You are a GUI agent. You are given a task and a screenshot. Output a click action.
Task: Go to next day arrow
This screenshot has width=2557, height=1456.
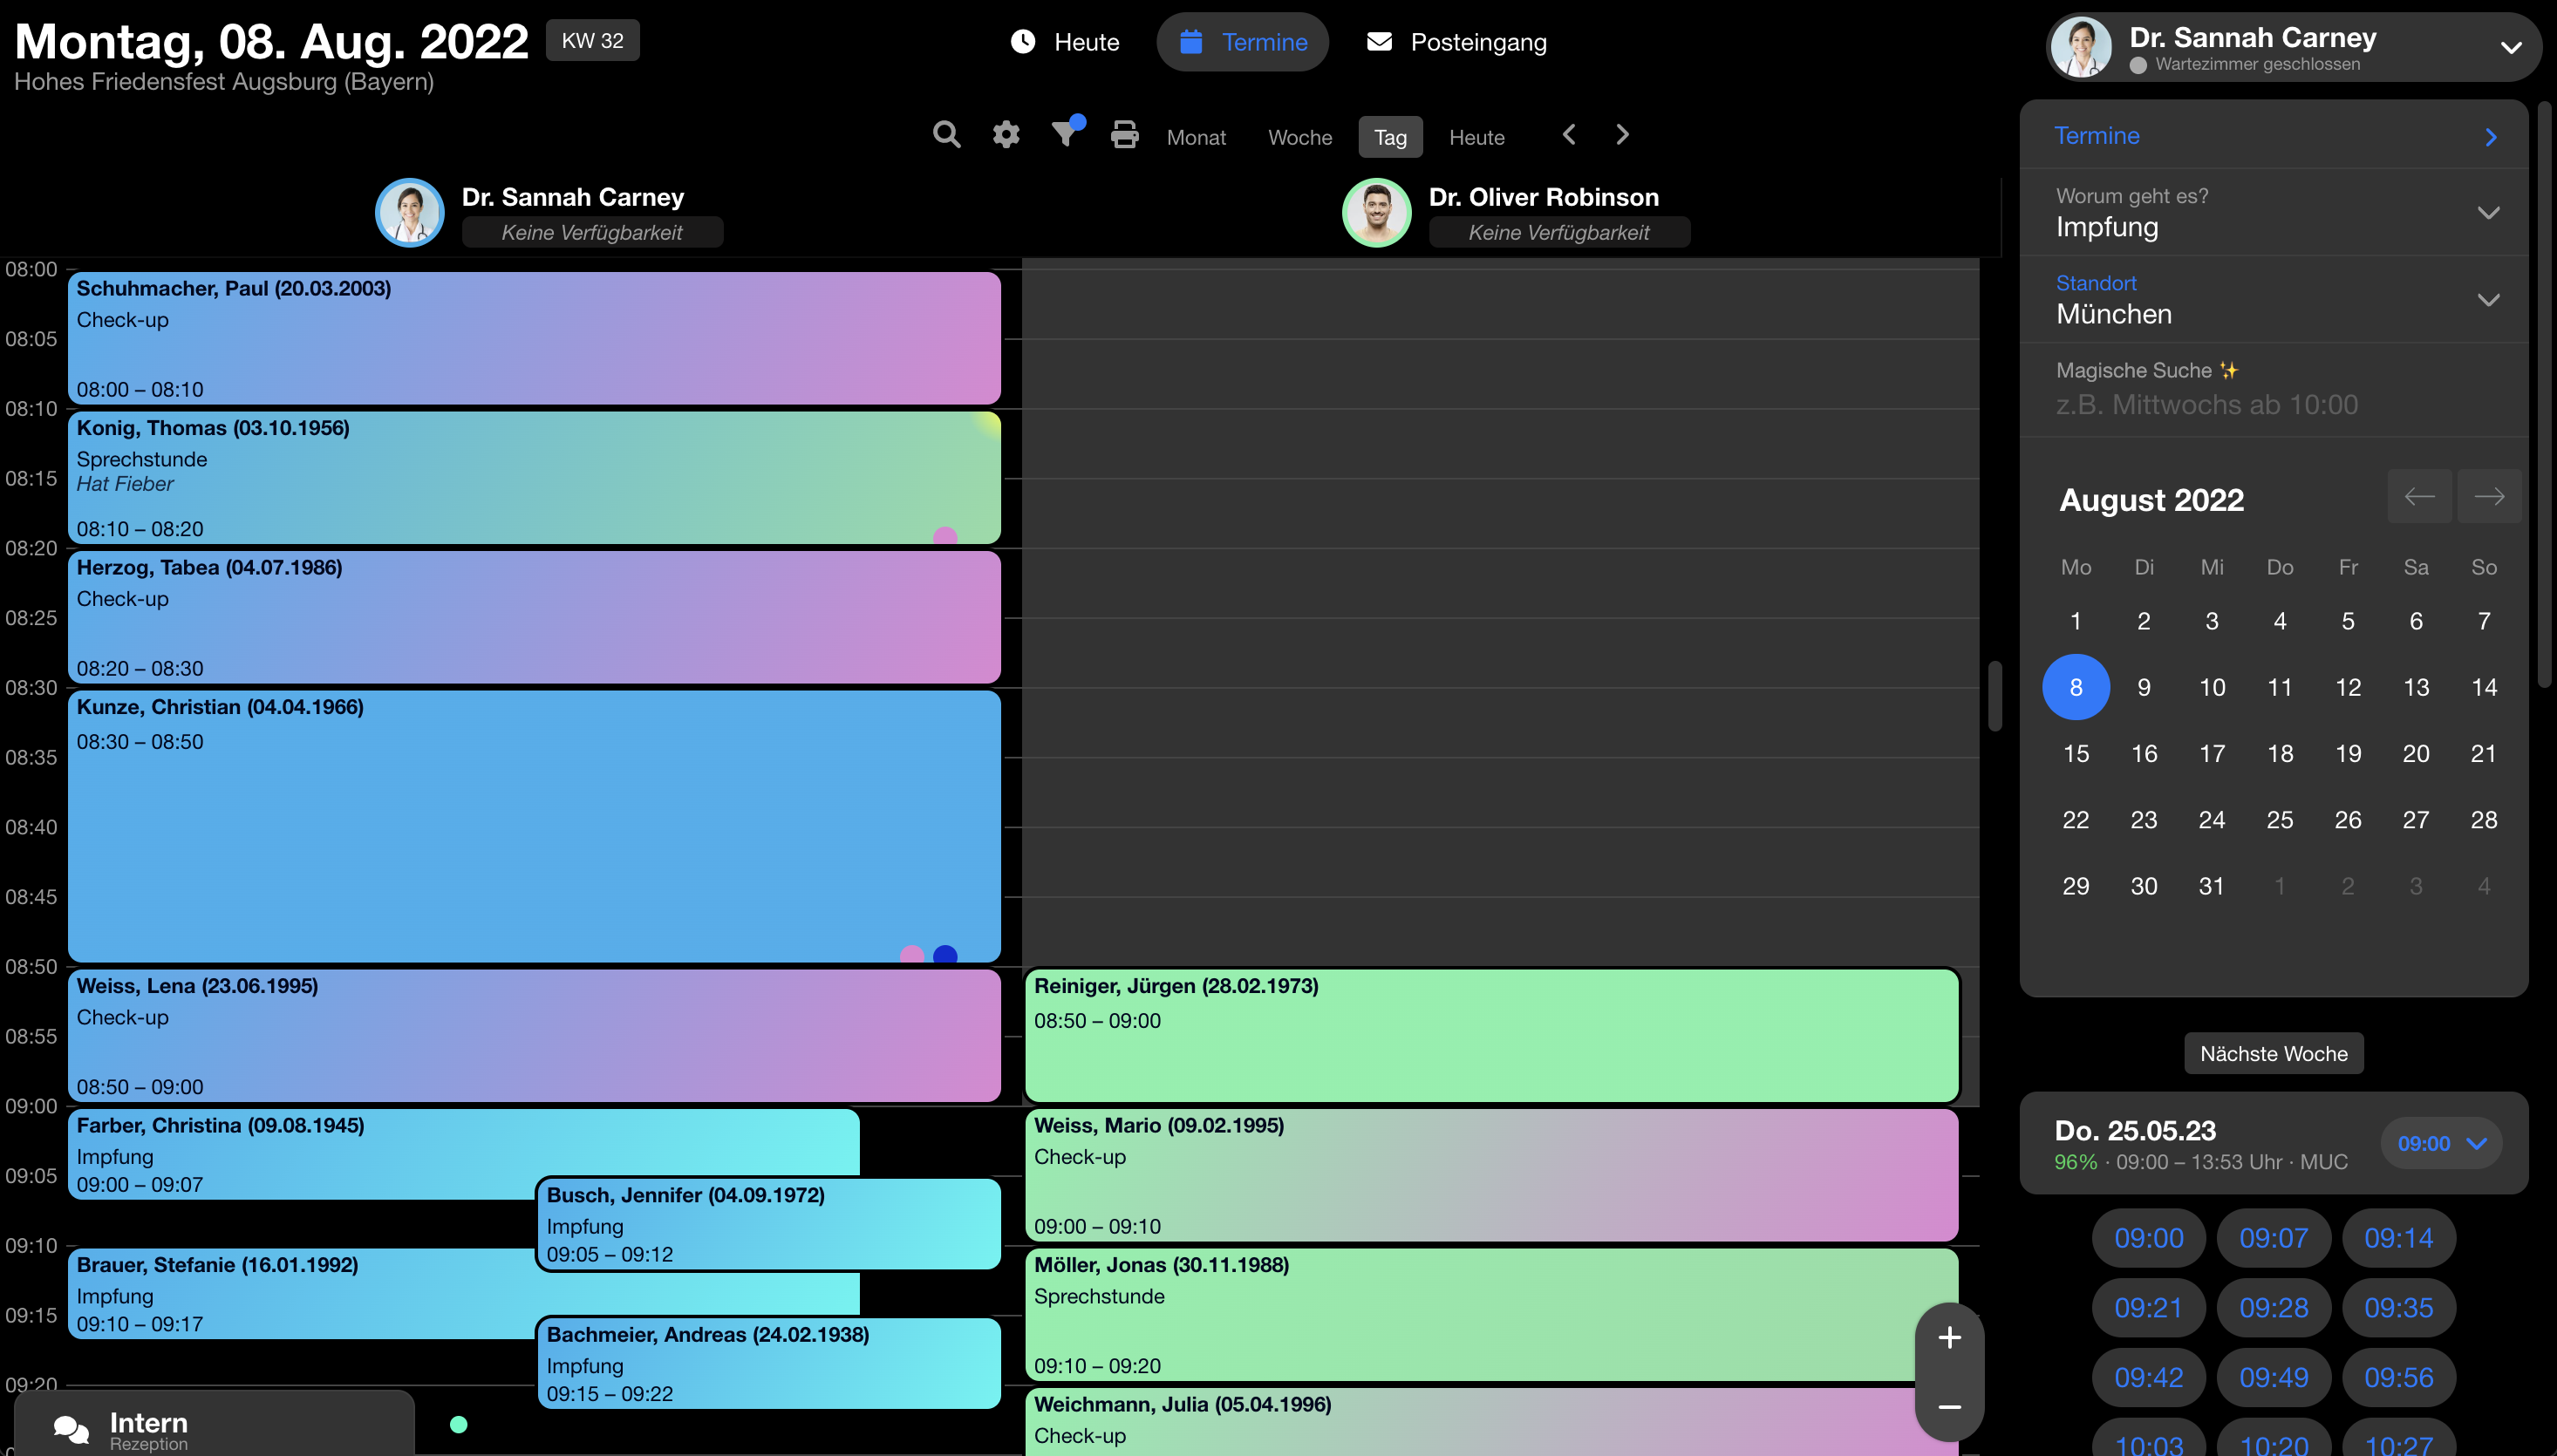point(1622,135)
